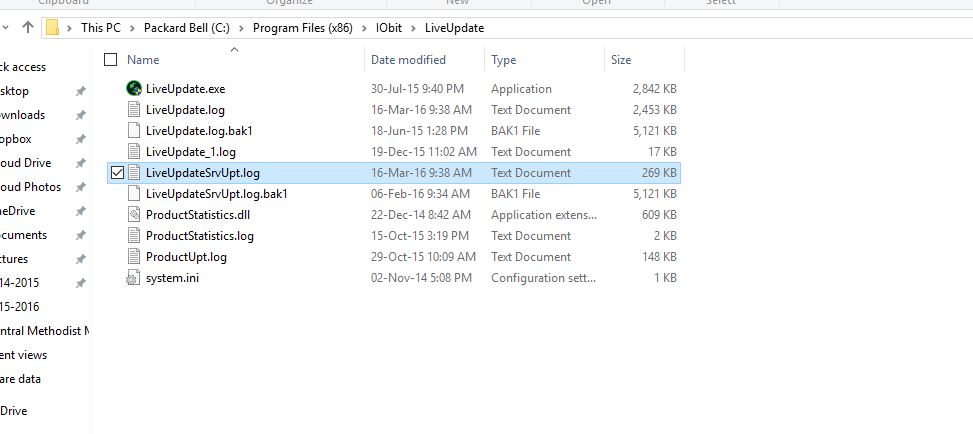Click the pin icon beside Dropbox
Viewport: 973px width, 434px height.
[80, 139]
